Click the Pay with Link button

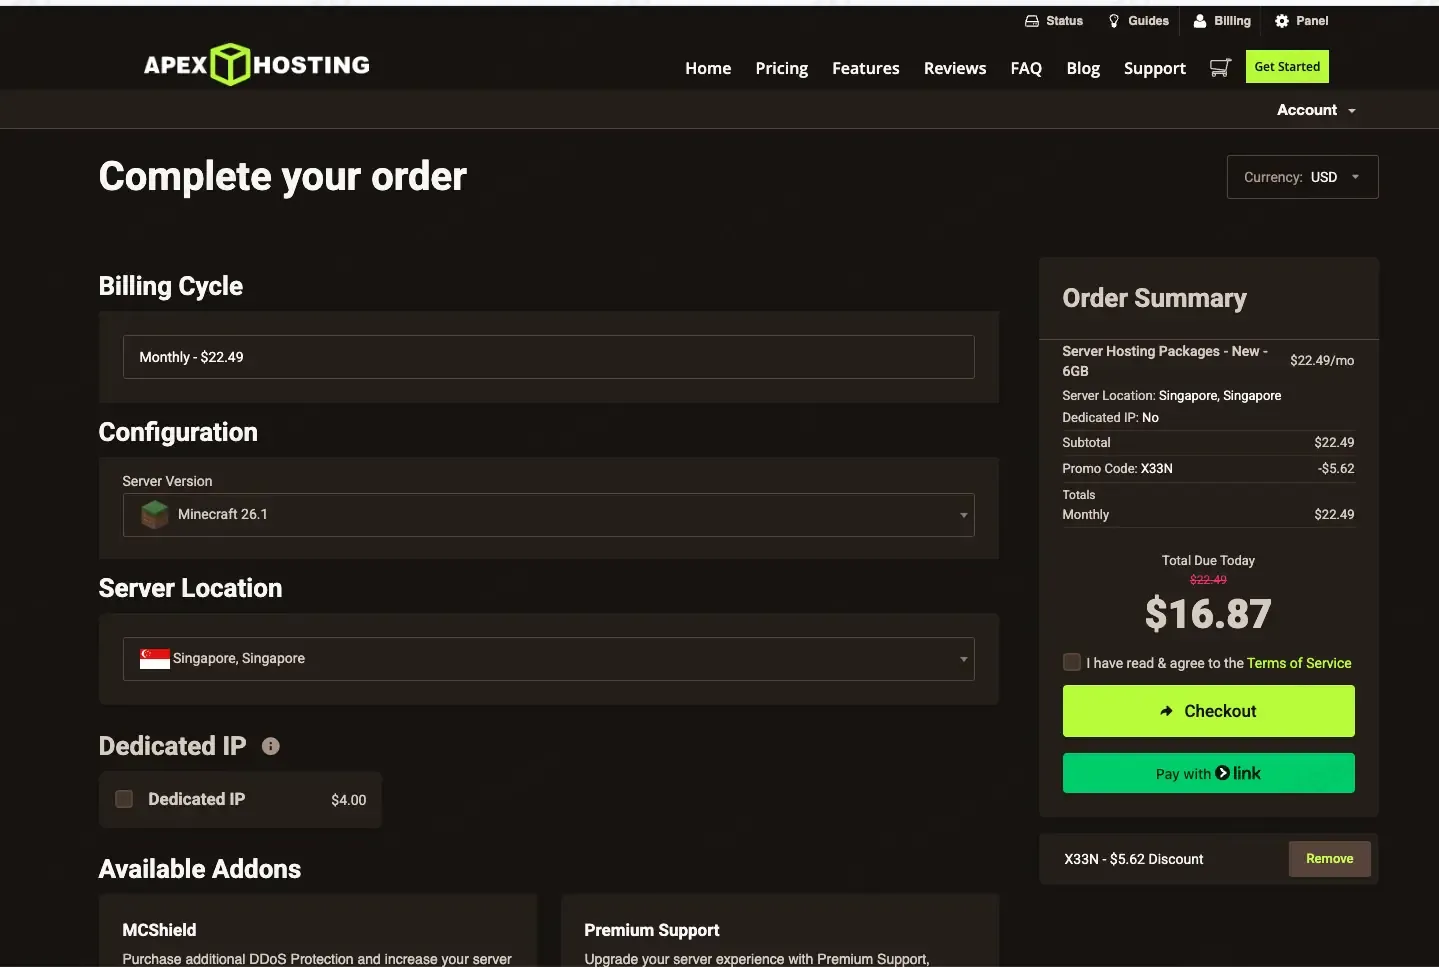tap(1208, 773)
